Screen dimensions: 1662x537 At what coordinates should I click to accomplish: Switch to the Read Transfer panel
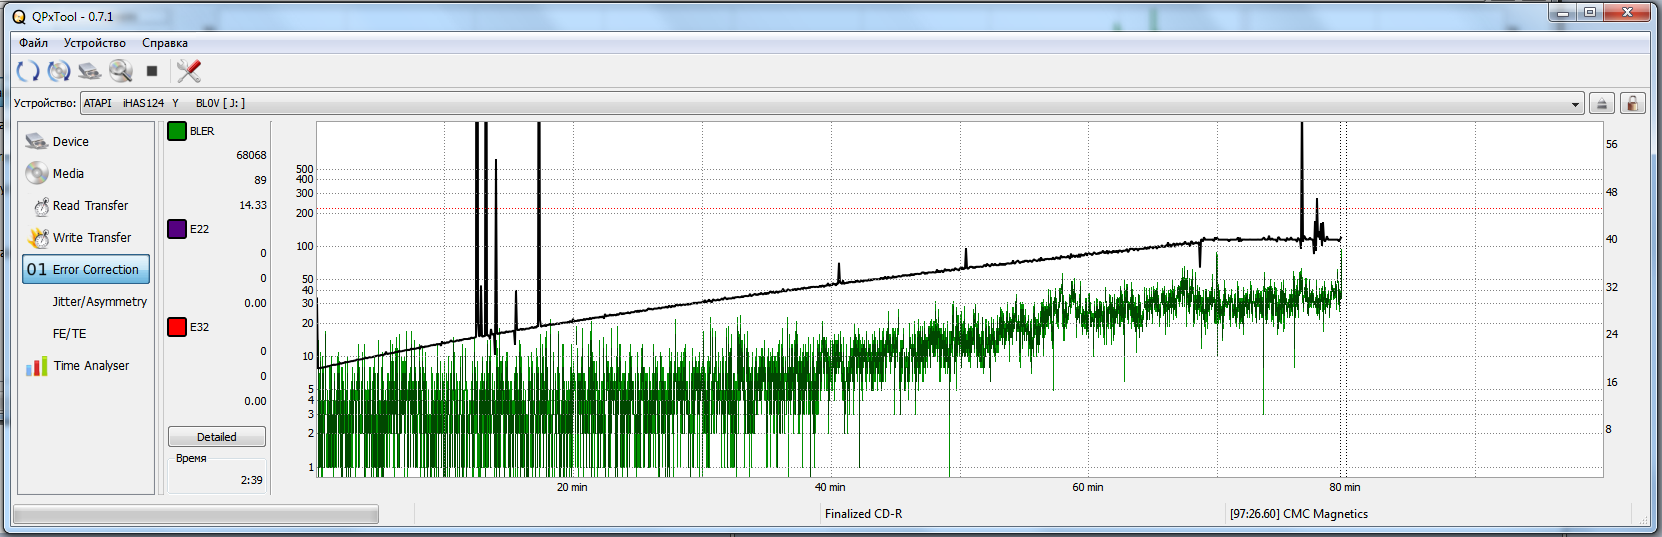click(90, 206)
